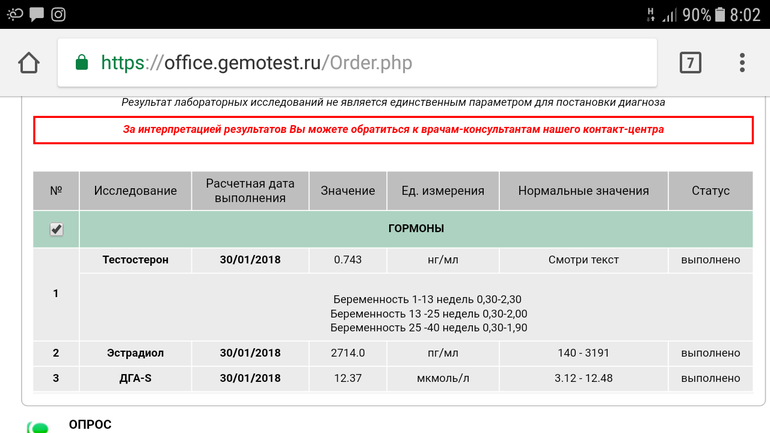The height and width of the screenshot is (433, 770).
Task: Tap the green secure lock icon
Action: coord(83,63)
